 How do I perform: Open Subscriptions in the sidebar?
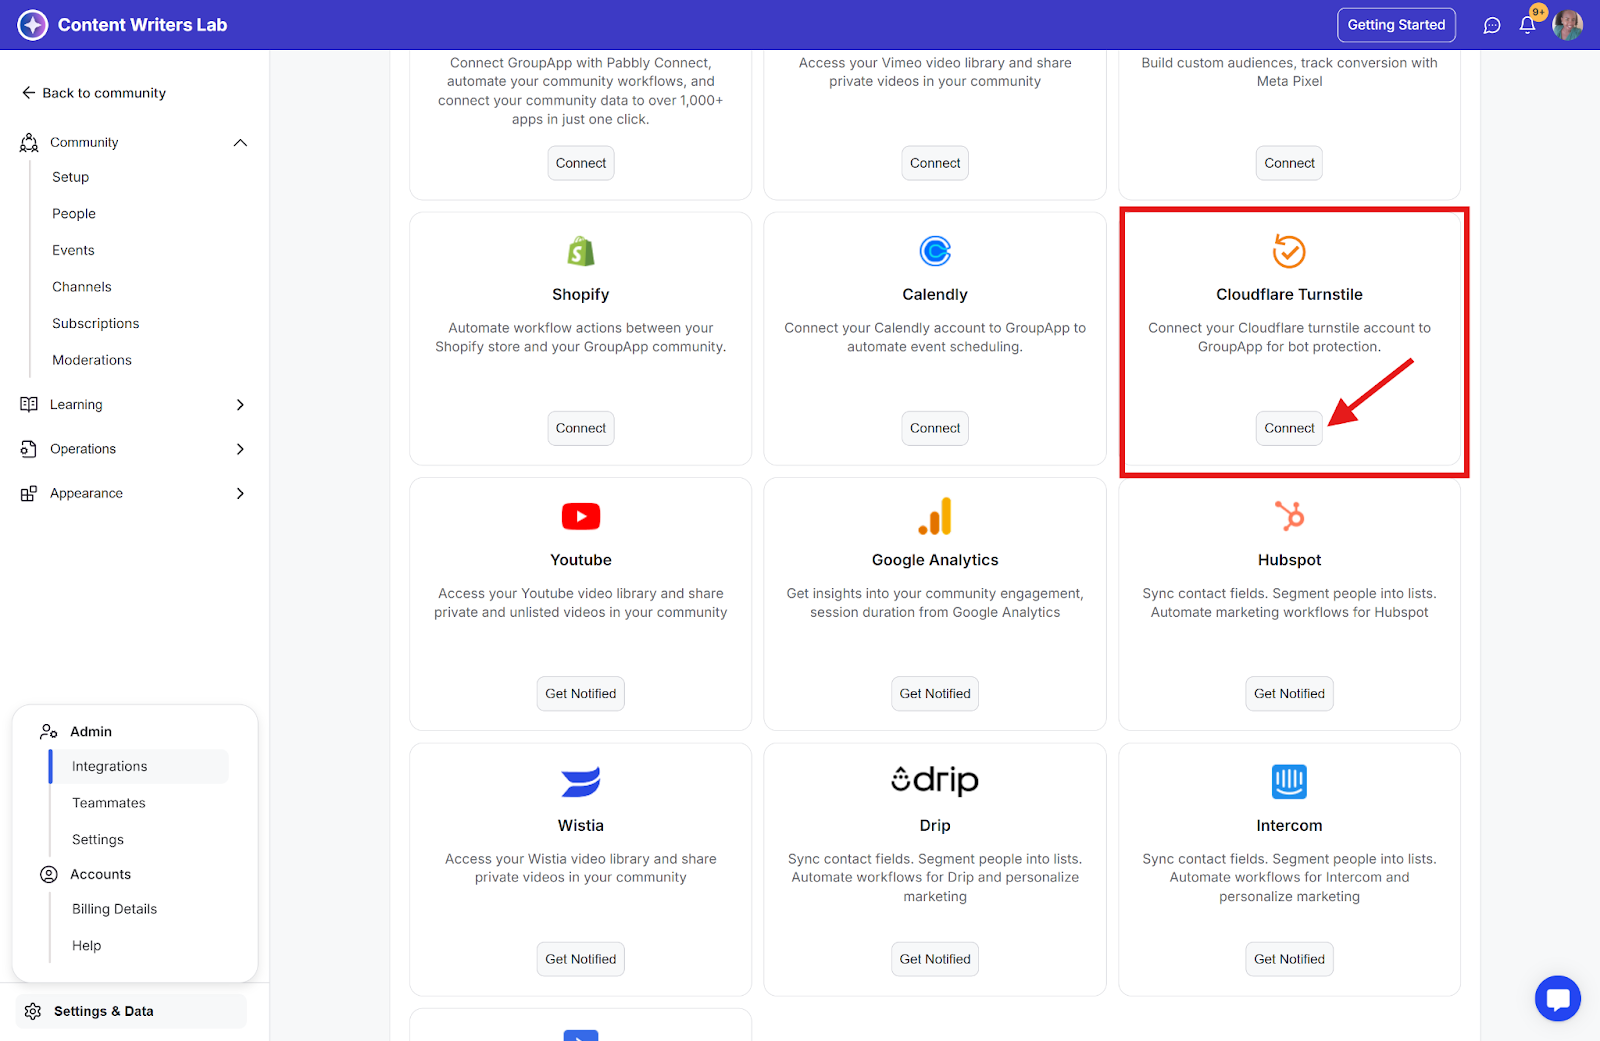pos(96,323)
